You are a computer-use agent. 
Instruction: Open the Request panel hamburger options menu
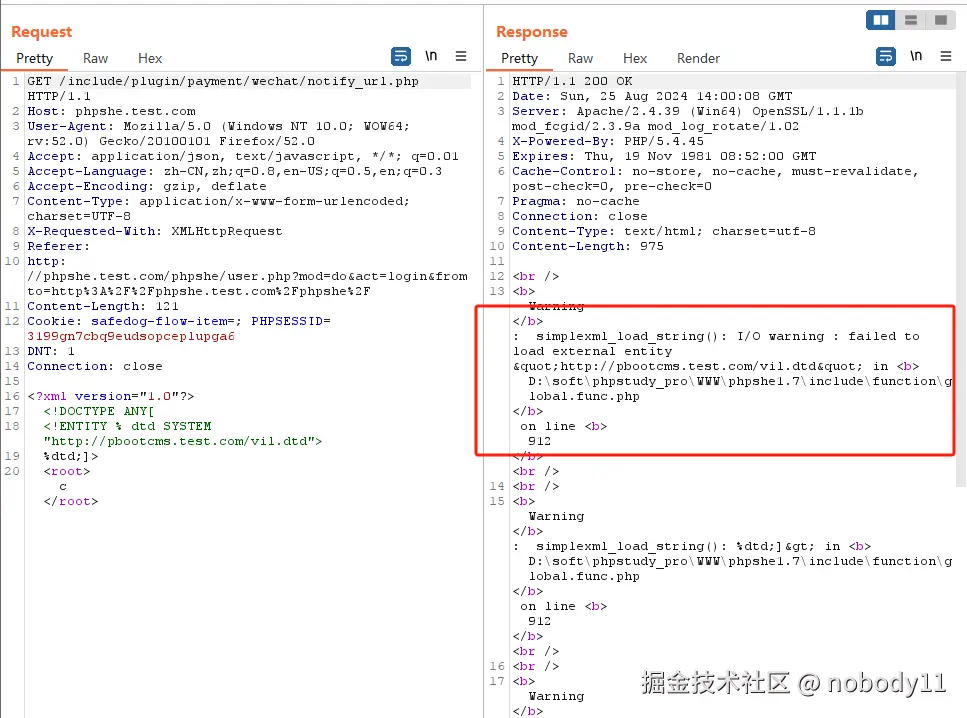(461, 56)
